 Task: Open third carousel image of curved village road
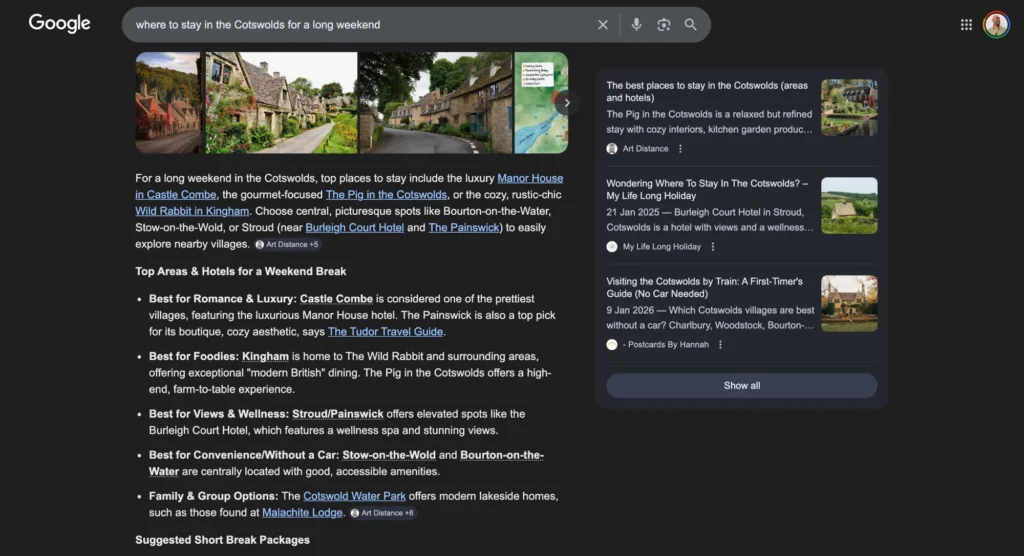pos(436,103)
